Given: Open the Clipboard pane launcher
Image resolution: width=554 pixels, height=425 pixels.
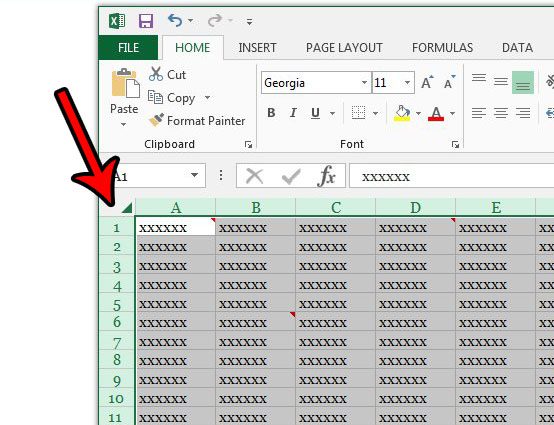Looking at the screenshot, I should coord(248,144).
